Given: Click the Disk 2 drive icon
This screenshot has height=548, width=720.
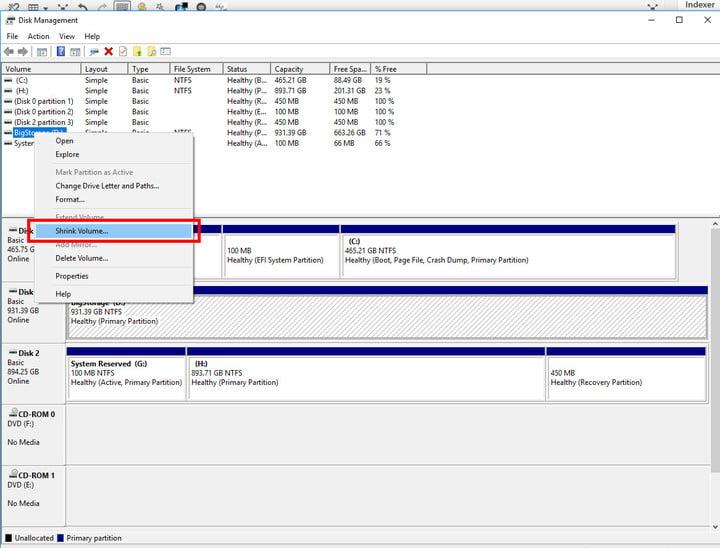Looking at the screenshot, I should click(x=13, y=352).
